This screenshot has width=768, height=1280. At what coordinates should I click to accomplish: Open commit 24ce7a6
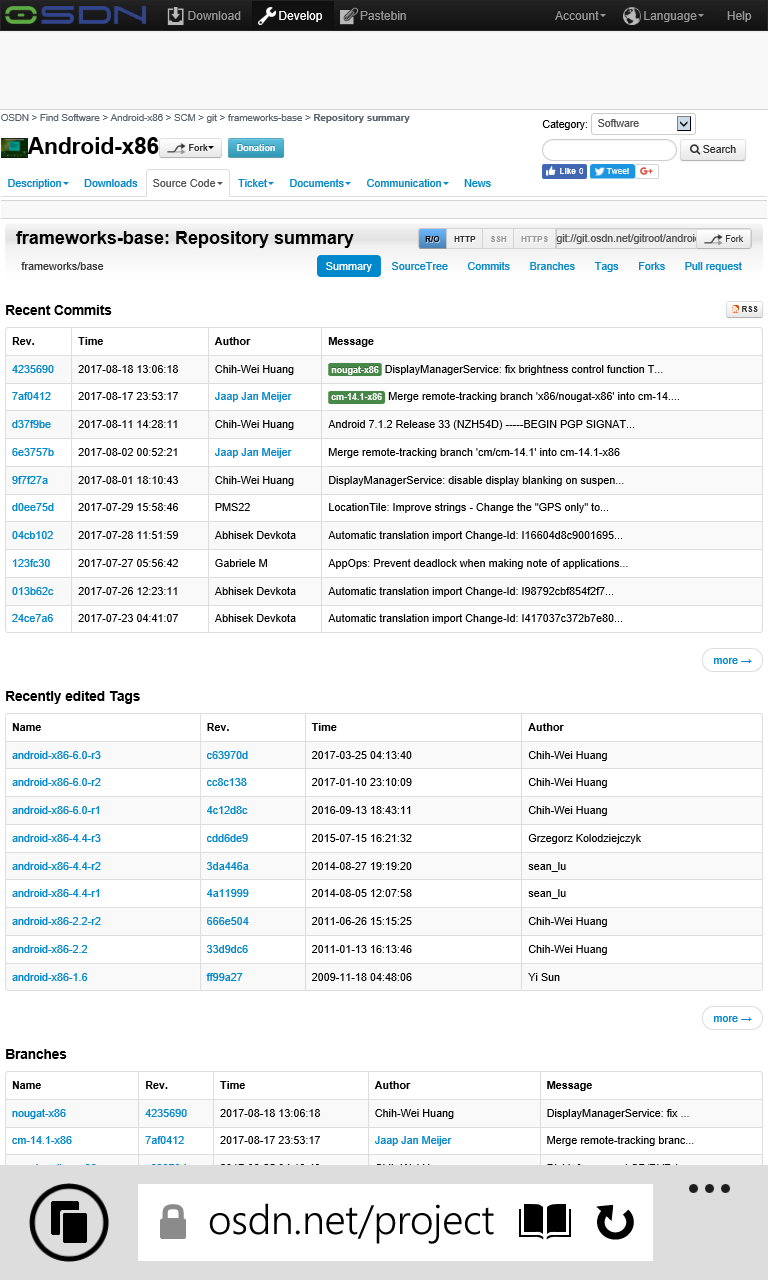click(x=33, y=618)
